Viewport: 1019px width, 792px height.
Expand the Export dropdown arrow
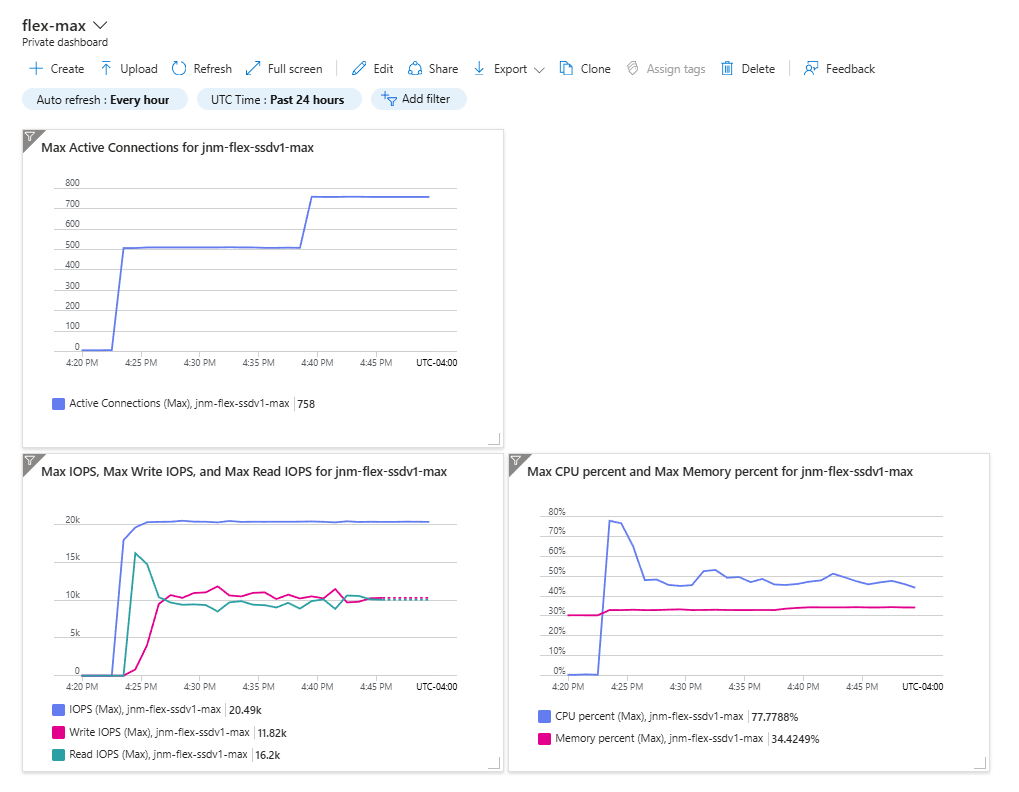click(x=539, y=70)
